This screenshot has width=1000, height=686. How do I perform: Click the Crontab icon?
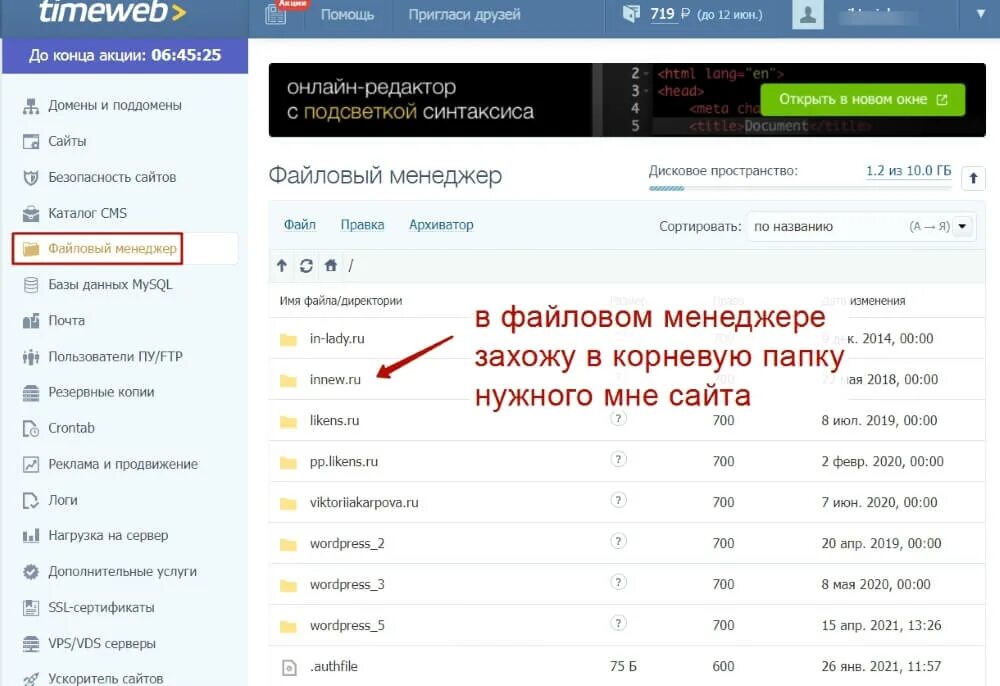31,428
